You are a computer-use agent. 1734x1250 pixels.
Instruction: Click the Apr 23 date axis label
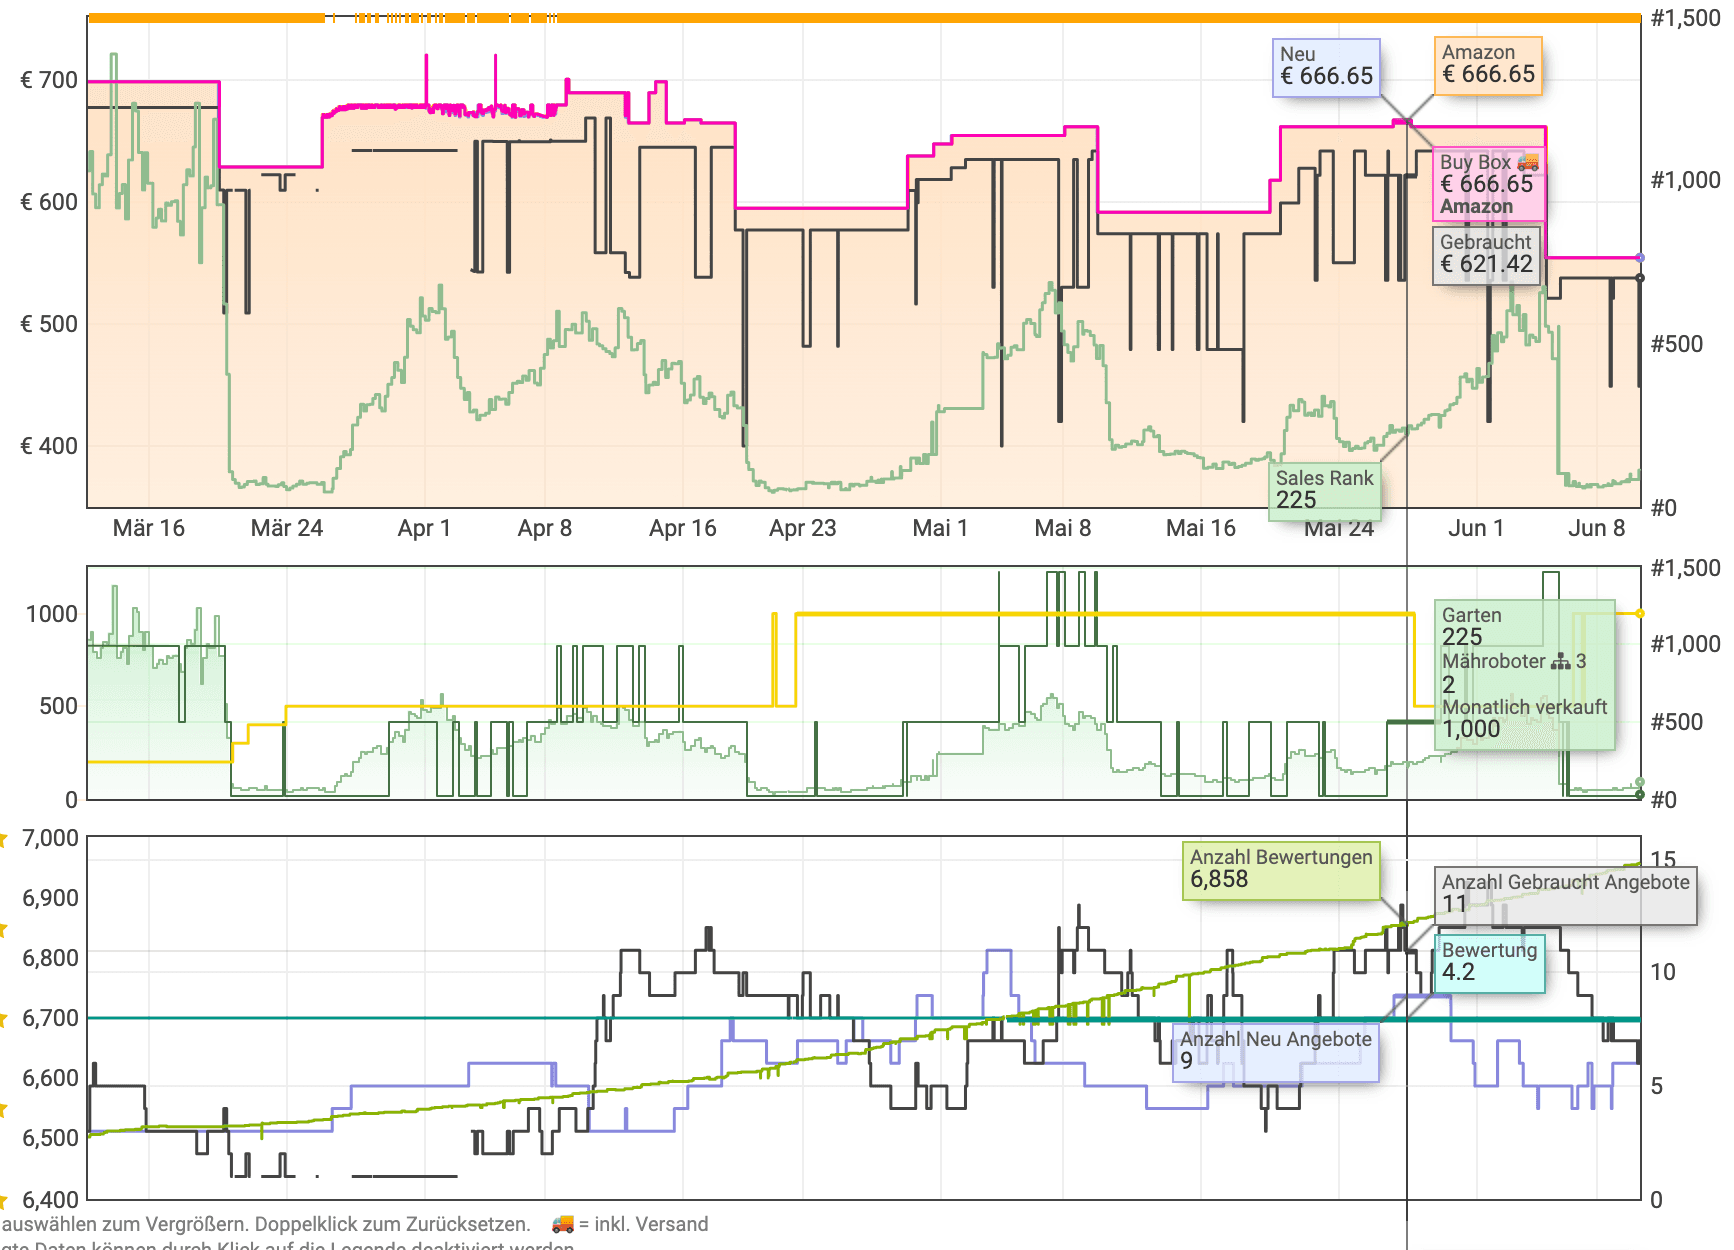coord(803,528)
